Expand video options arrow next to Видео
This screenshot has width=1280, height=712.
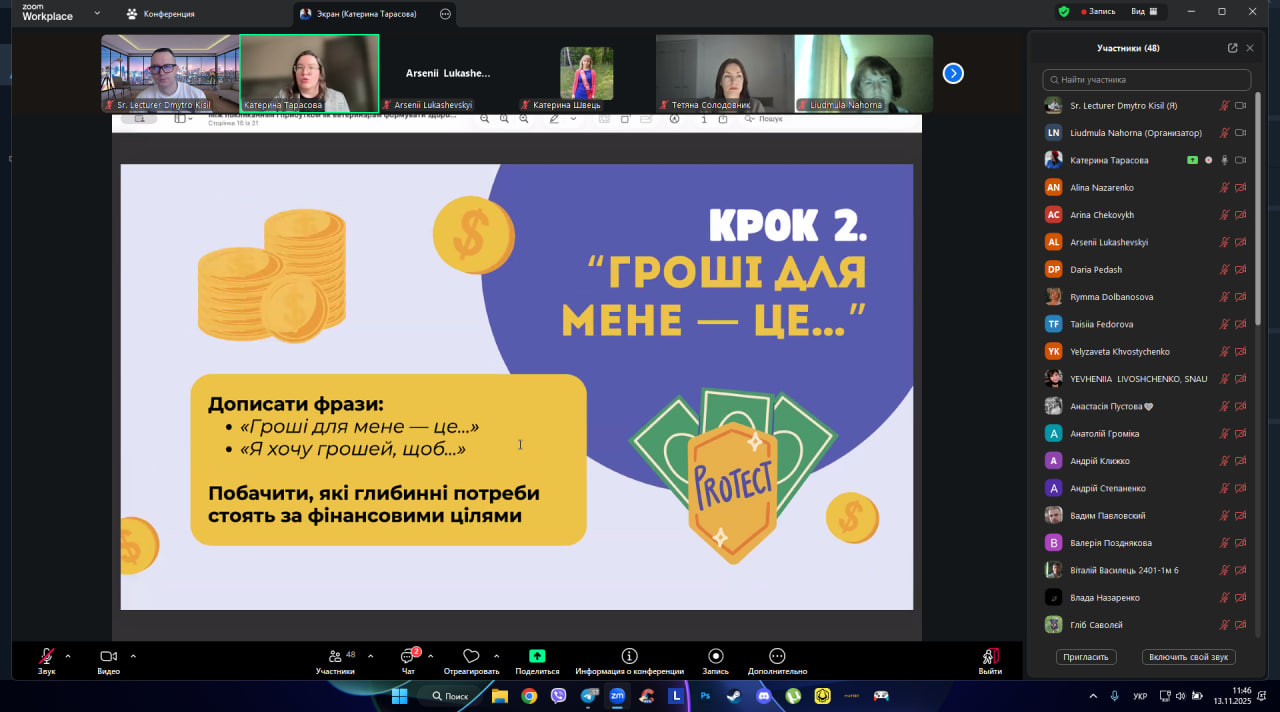click(133, 656)
